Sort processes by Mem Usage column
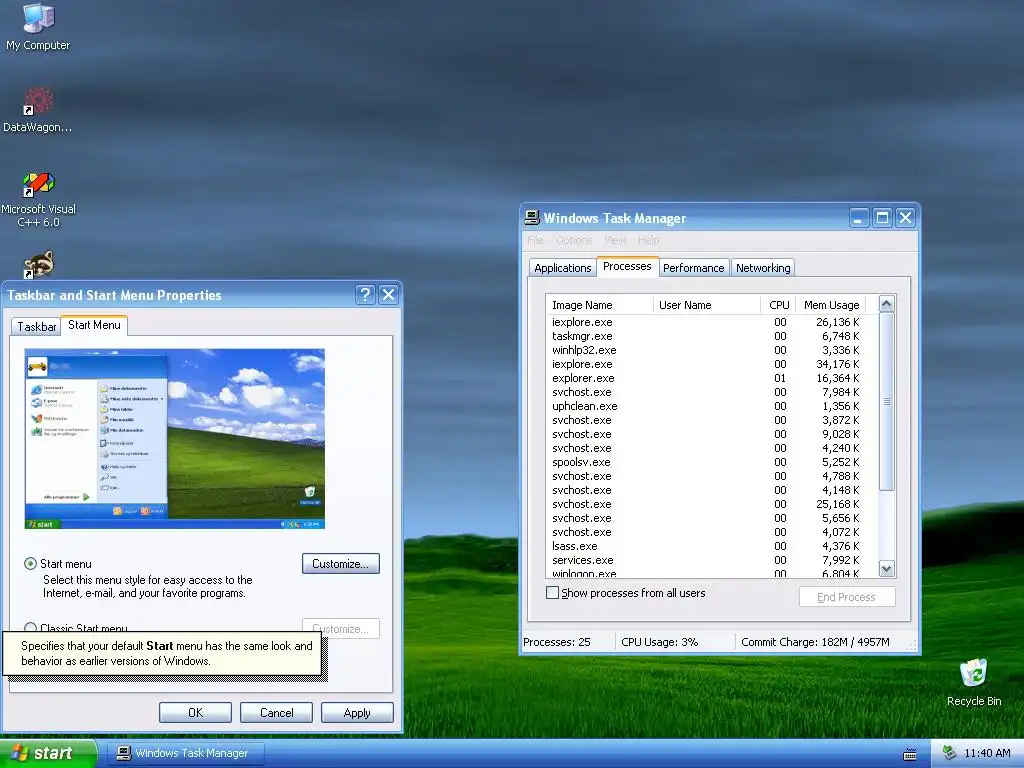The image size is (1024, 768). point(831,305)
